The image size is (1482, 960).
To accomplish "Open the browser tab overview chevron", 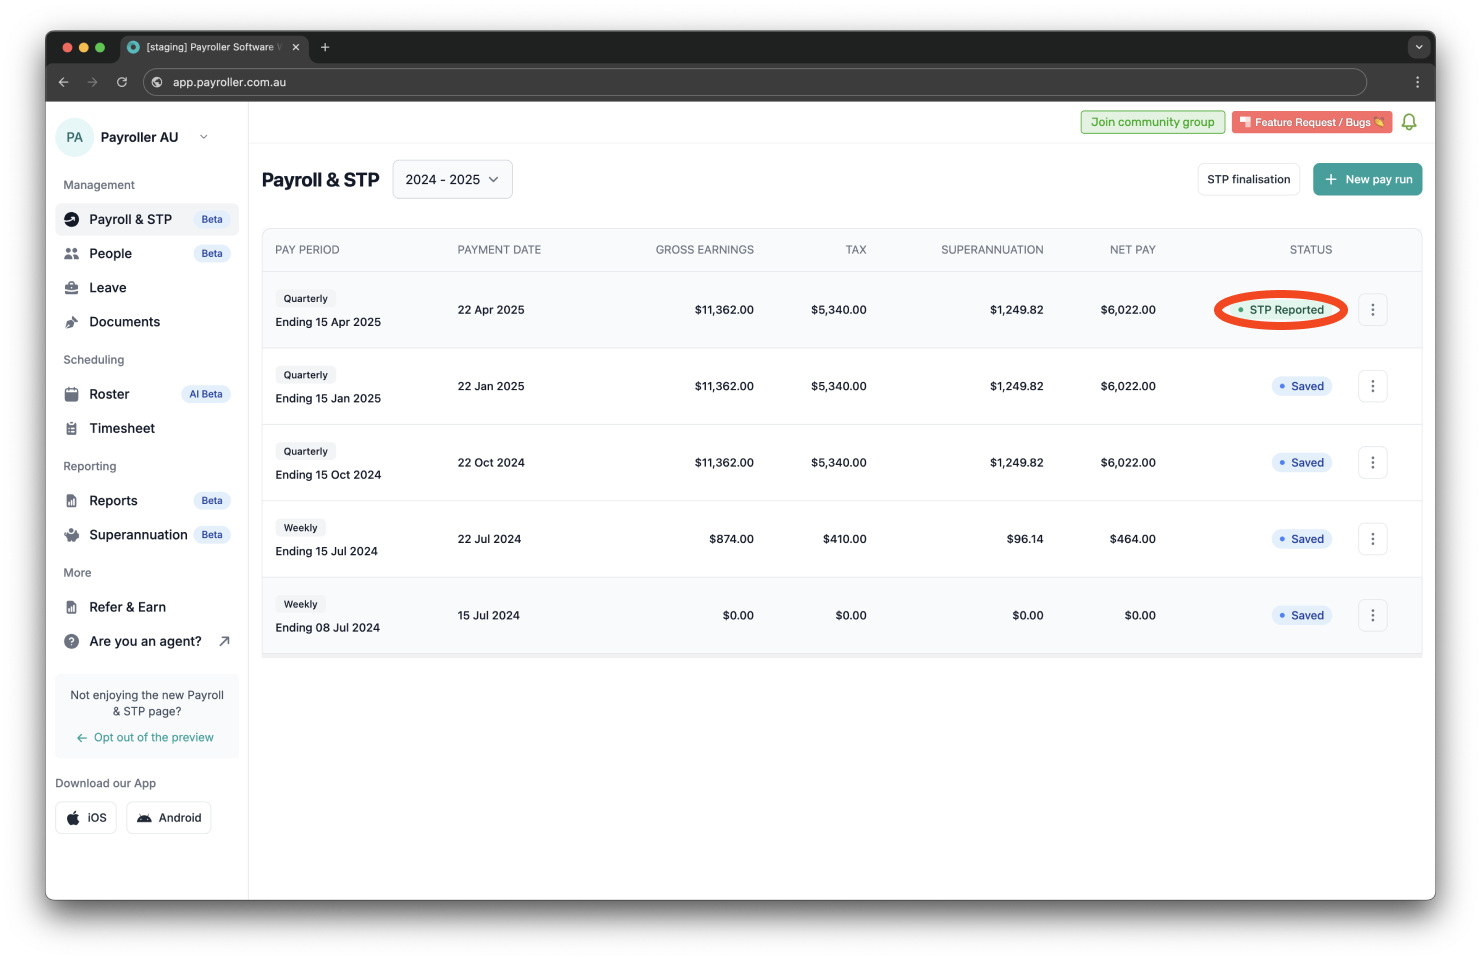I will (x=1419, y=46).
